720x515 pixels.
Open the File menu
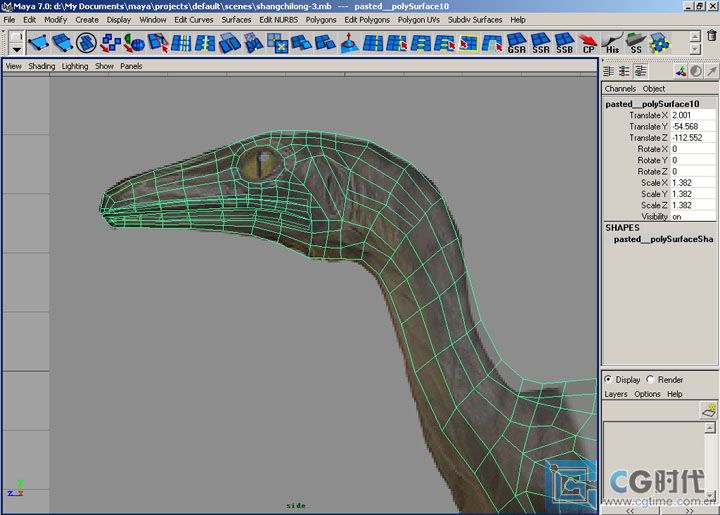9,20
